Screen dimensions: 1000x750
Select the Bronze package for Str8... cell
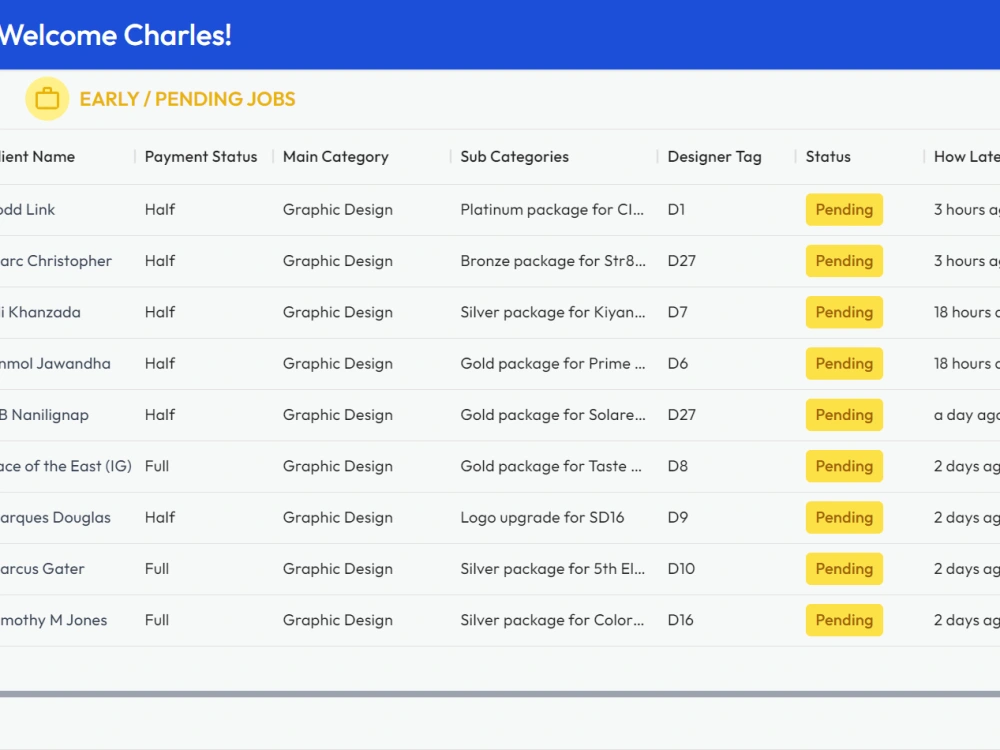(553, 261)
